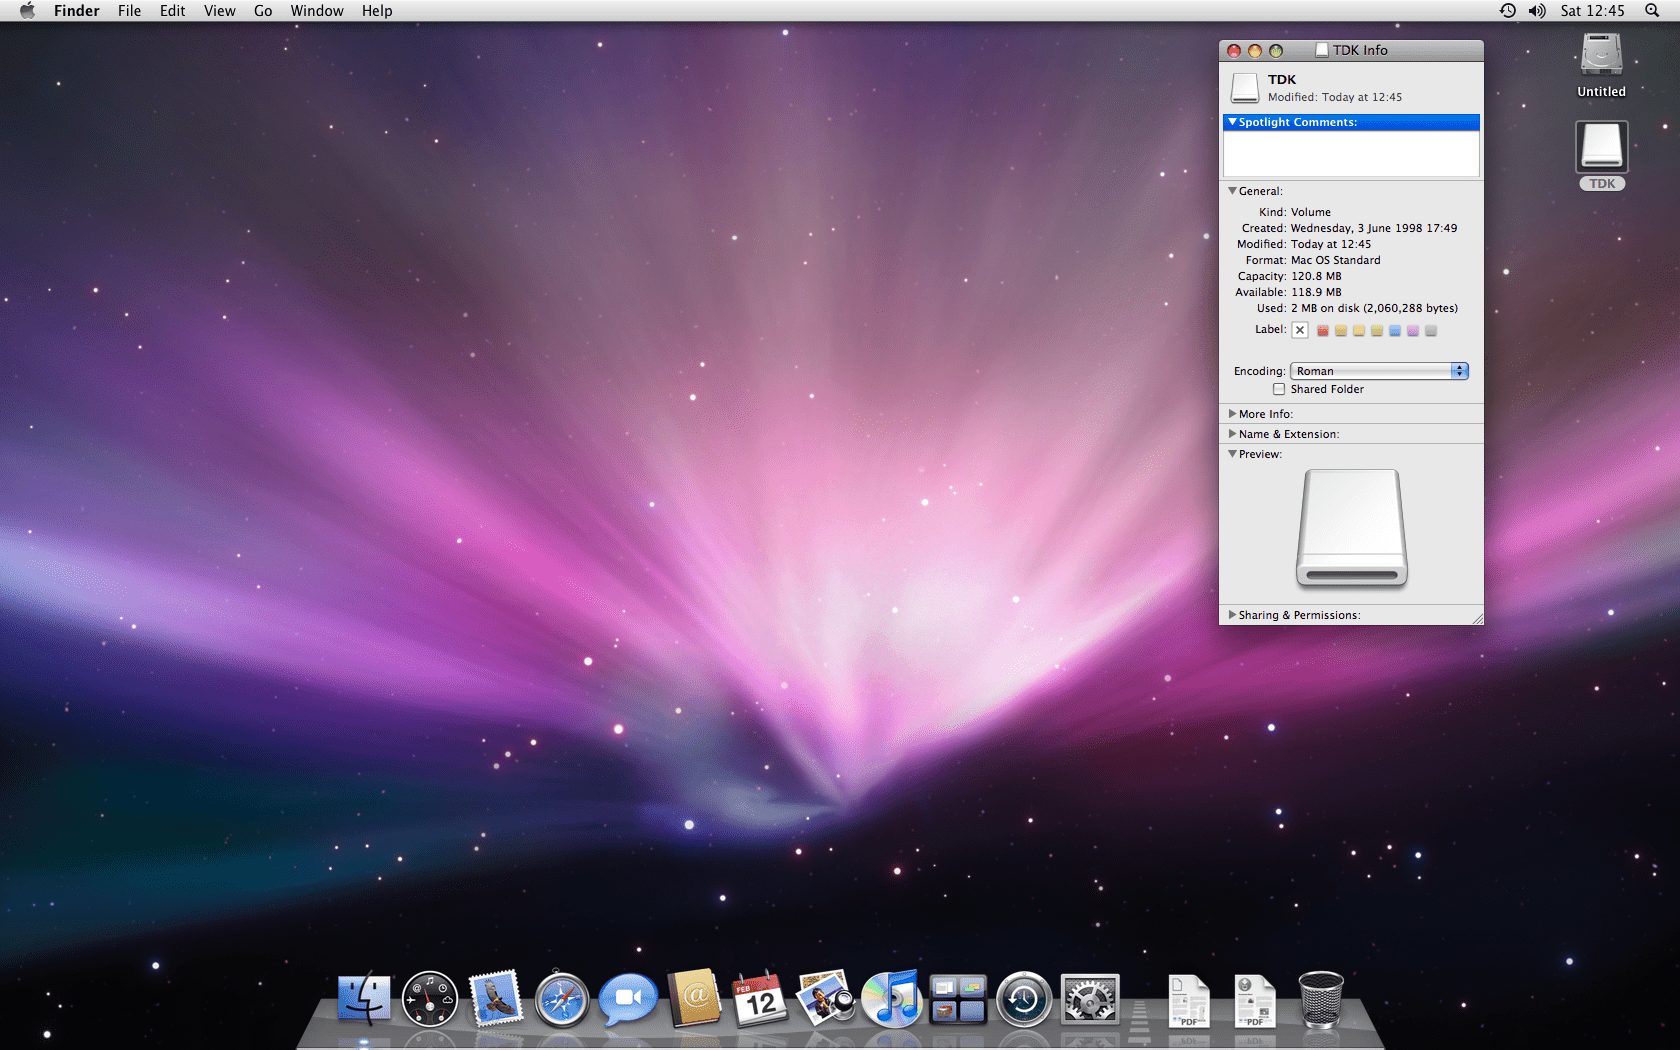The image size is (1680, 1050).
Task: Apply the blue label color
Action: coord(1395,331)
